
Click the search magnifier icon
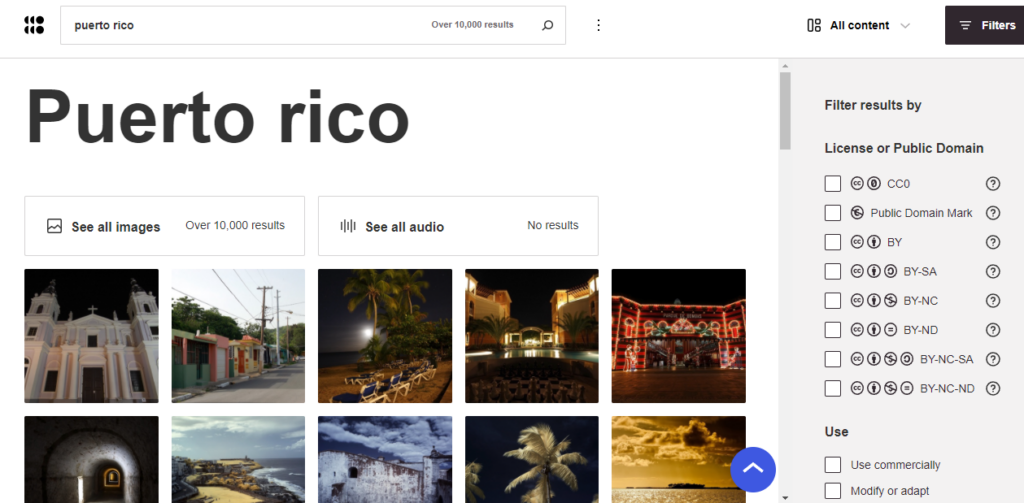coord(548,25)
